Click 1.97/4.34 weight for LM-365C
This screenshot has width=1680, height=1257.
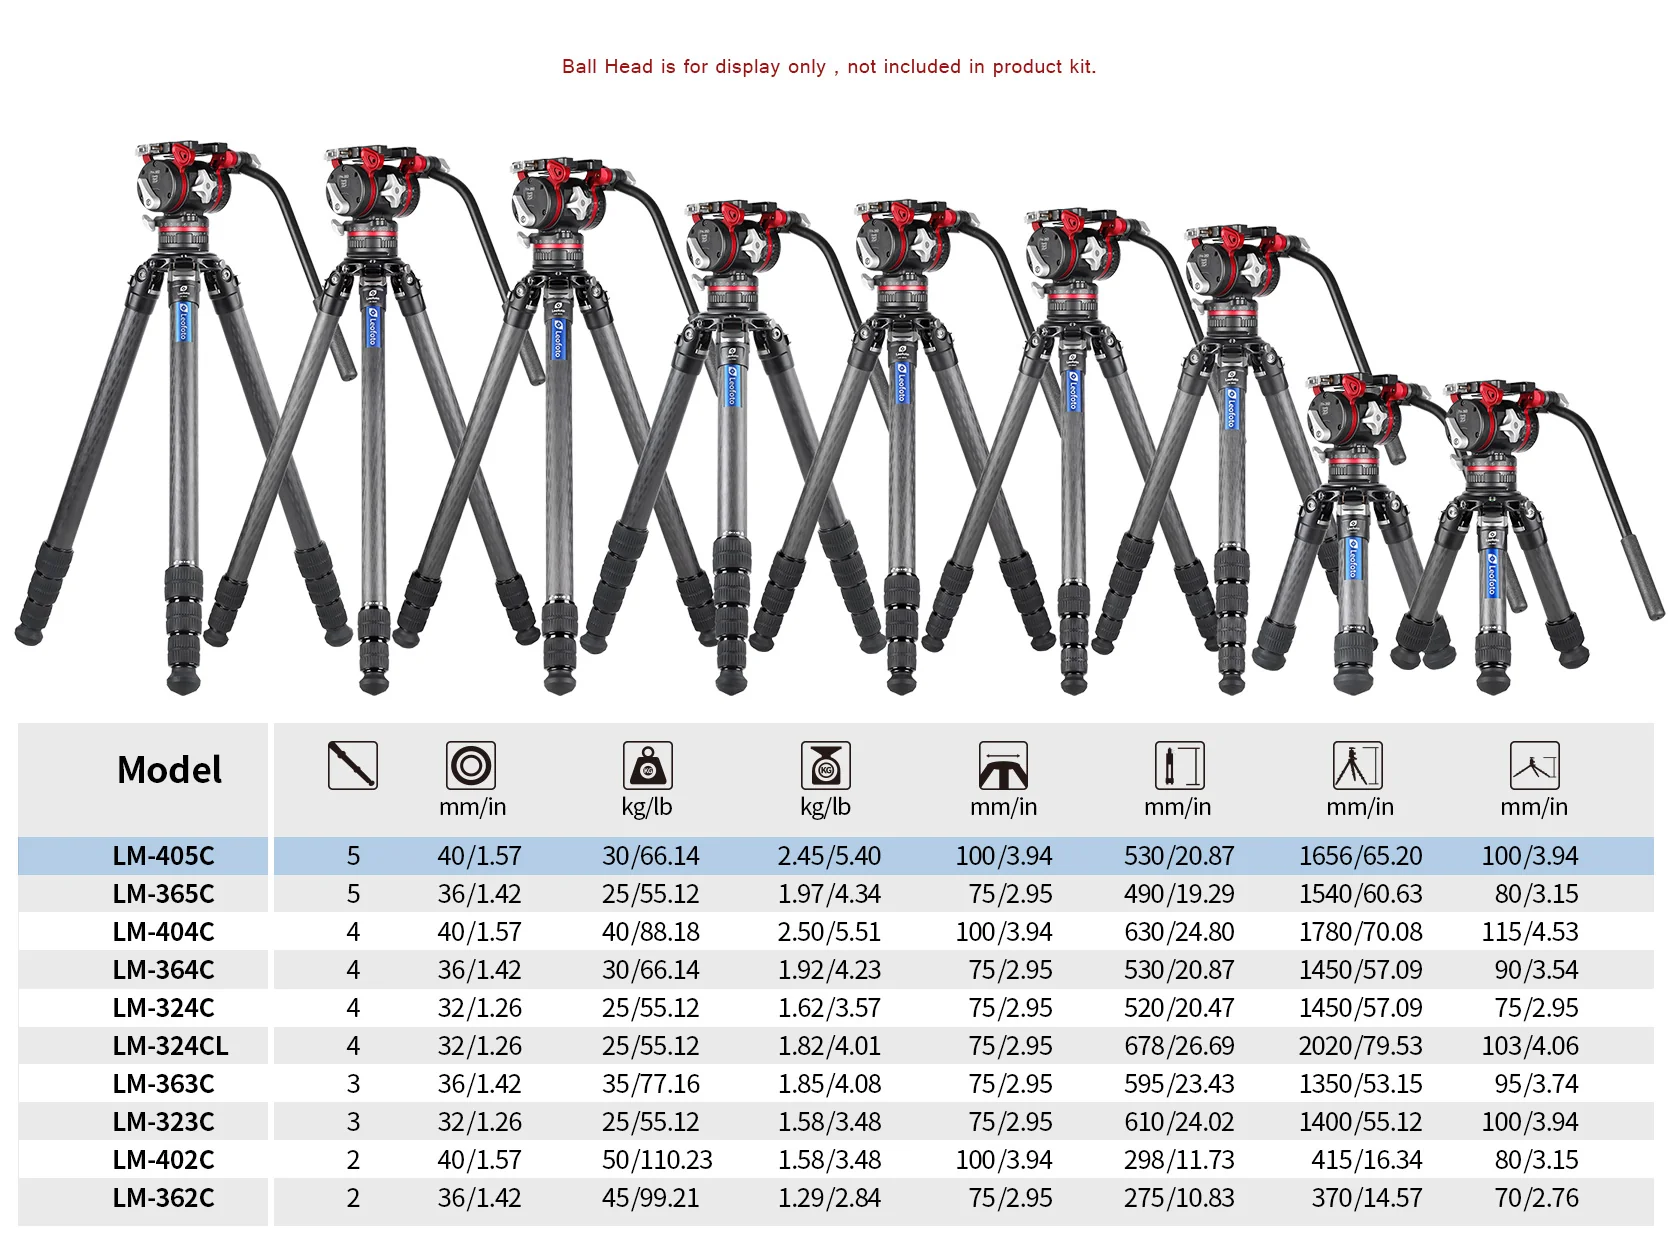click(829, 894)
